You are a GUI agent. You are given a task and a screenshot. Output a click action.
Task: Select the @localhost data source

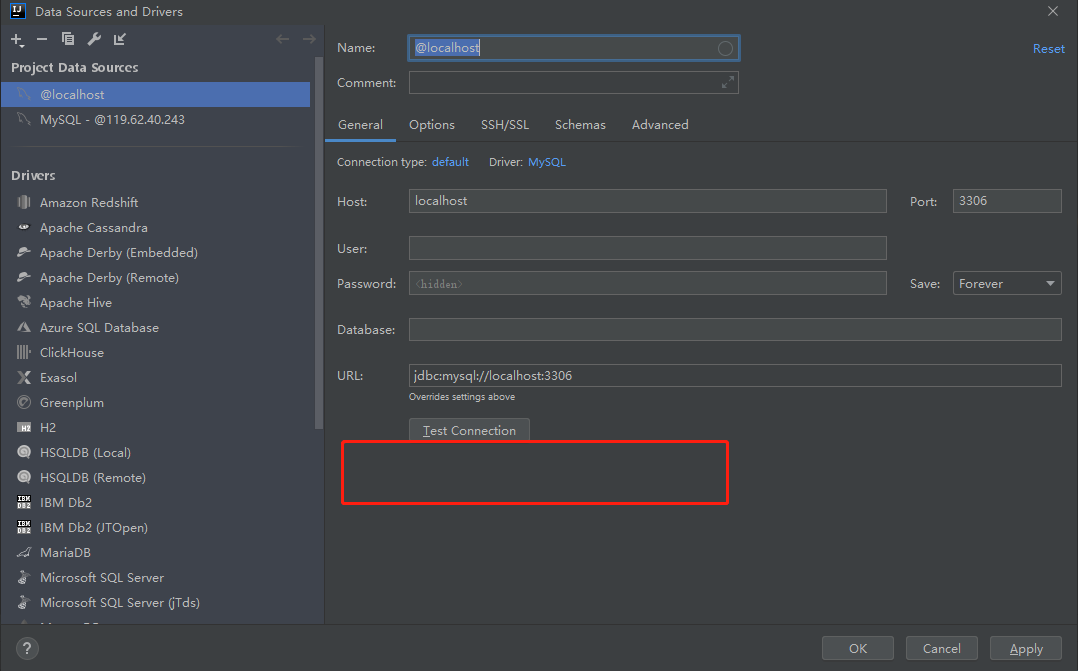pyautogui.click(x=155, y=94)
